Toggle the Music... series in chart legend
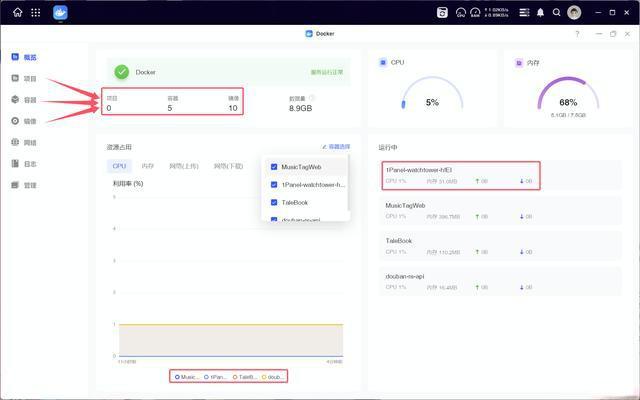Viewport: 640px width, 400px height. [x=187, y=377]
